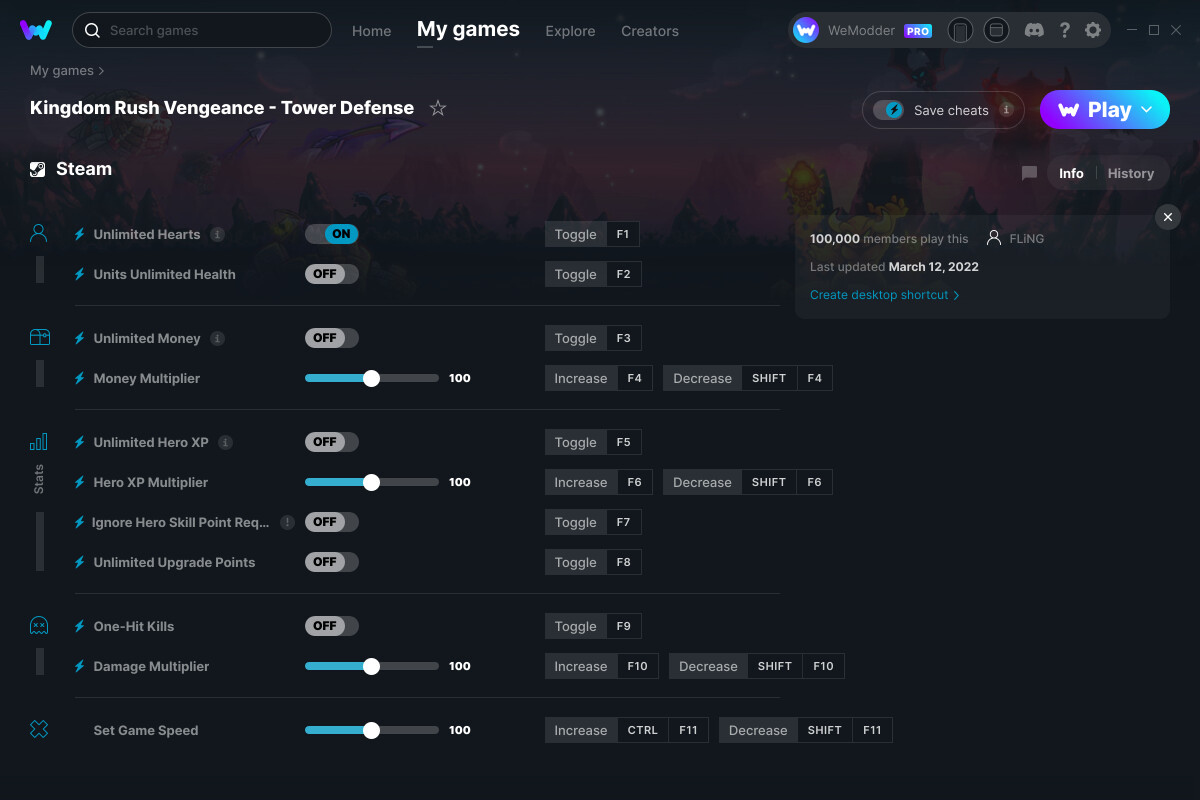Screen dimensions: 1200x800
Task: Click the overlay window icon in header
Action: (996, 30)
